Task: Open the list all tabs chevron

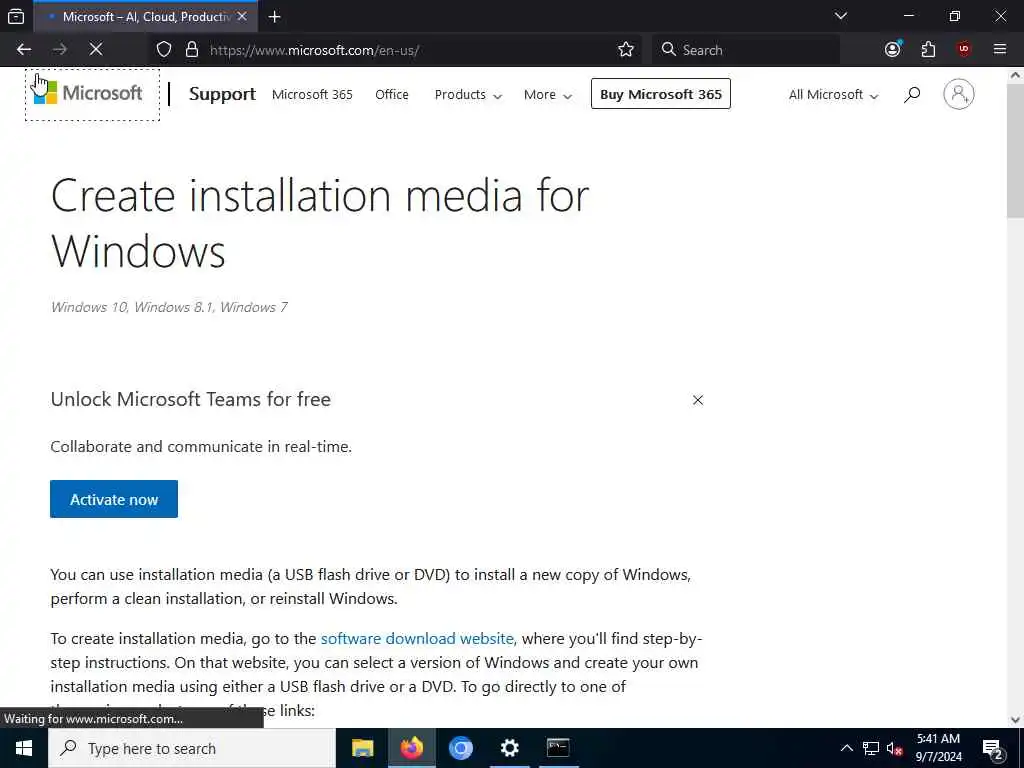Action: point(840,16)
